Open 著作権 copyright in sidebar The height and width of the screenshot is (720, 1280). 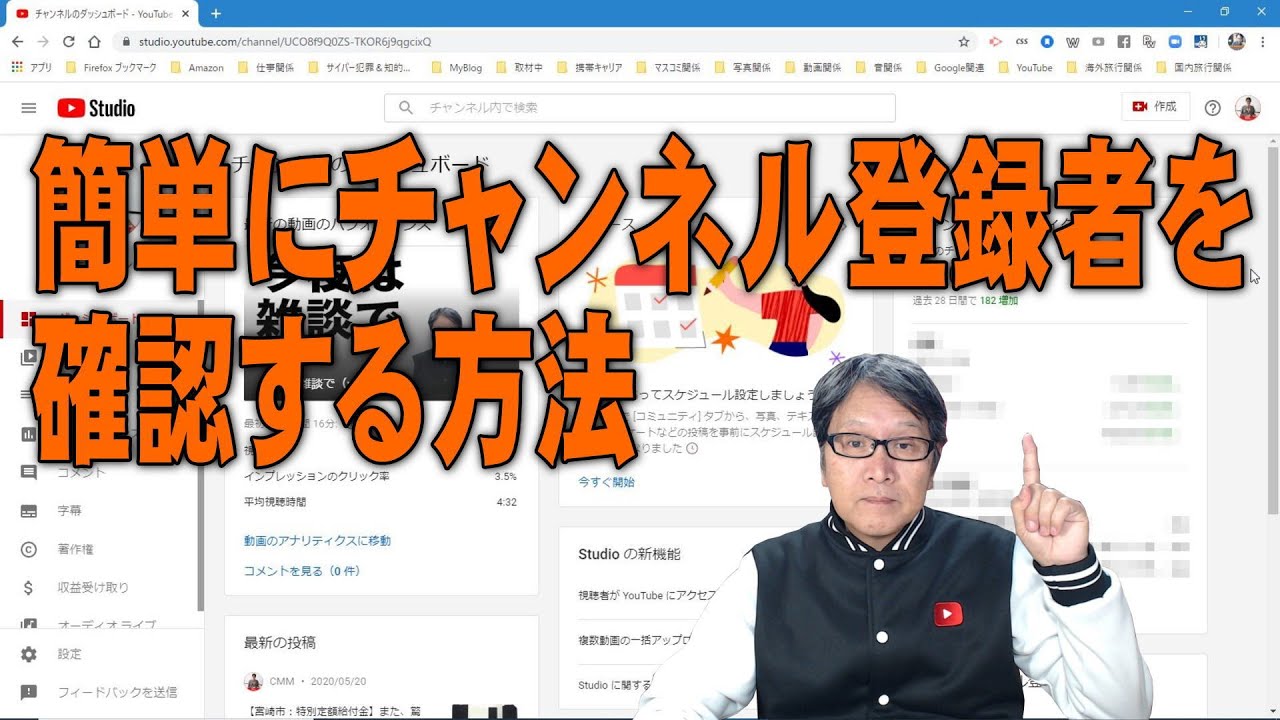point(75,549)
